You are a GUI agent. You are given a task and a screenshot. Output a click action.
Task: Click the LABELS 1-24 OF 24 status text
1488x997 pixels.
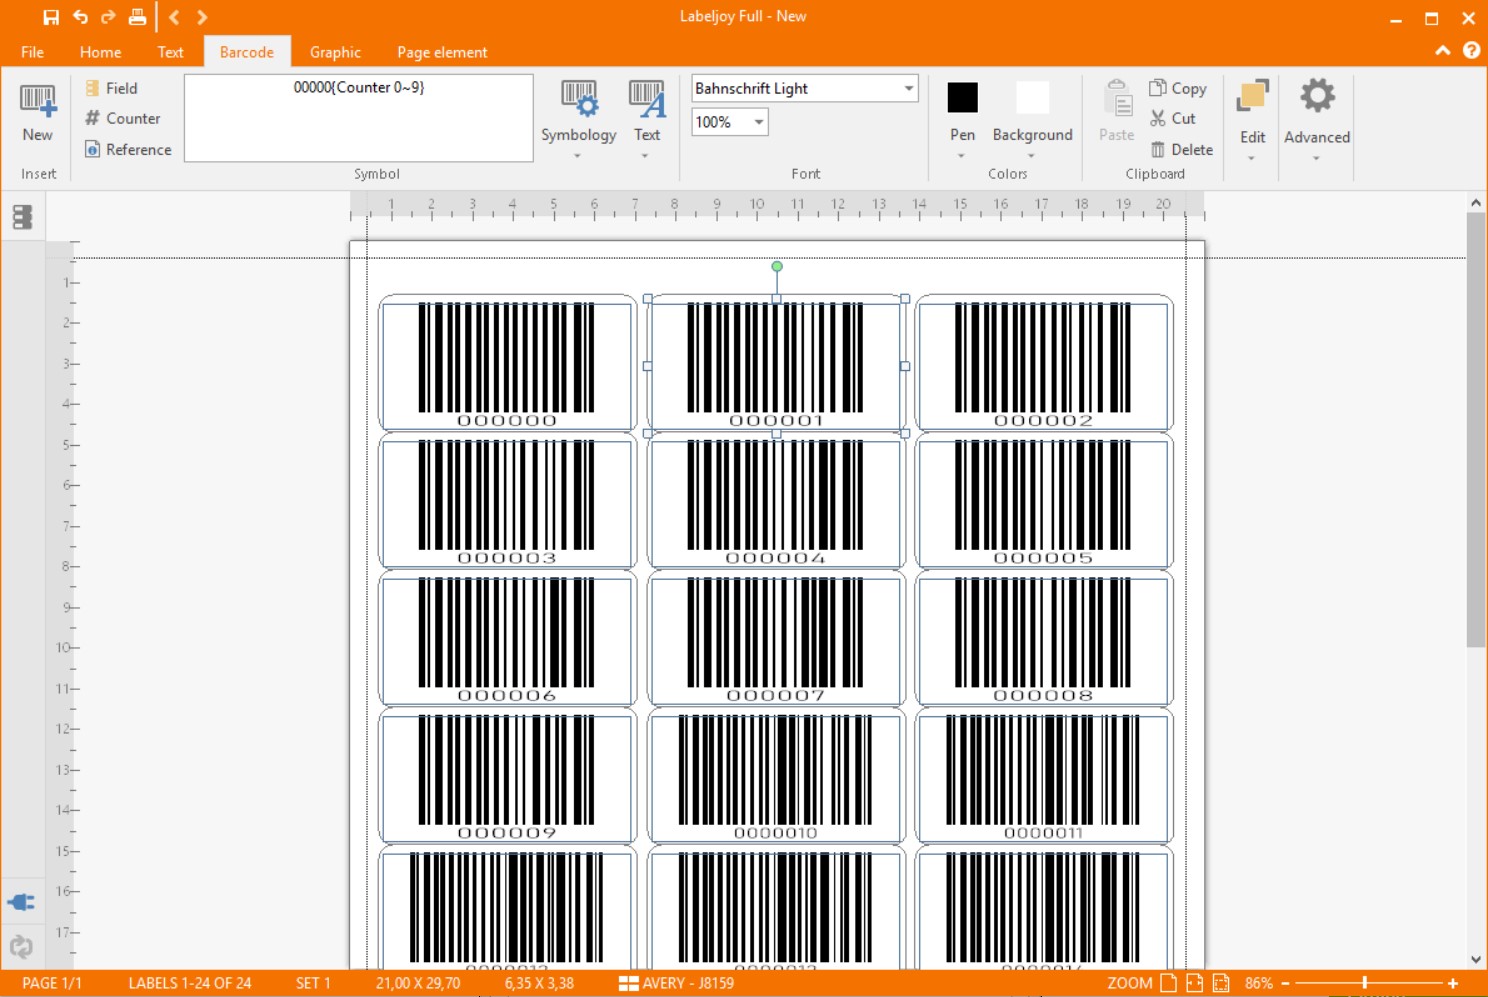pos(190,984)
